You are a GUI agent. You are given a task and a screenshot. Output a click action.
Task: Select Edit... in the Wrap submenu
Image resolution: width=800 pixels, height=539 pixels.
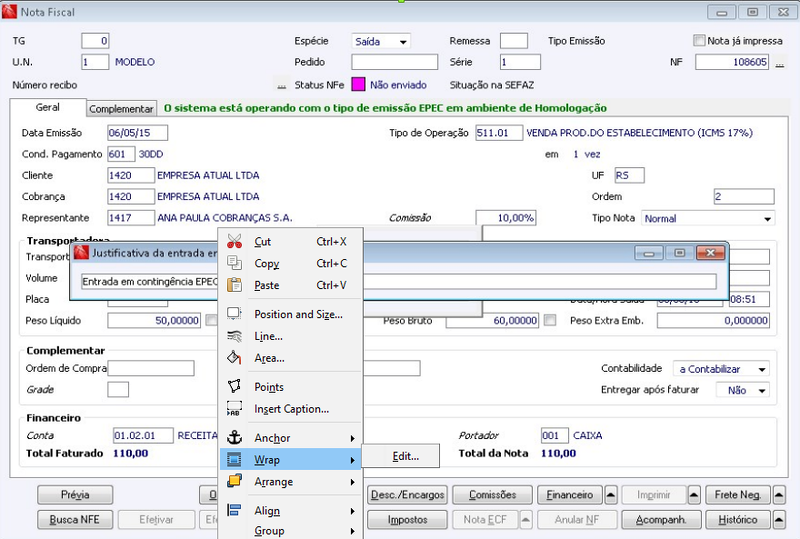[x=406, y=456]
